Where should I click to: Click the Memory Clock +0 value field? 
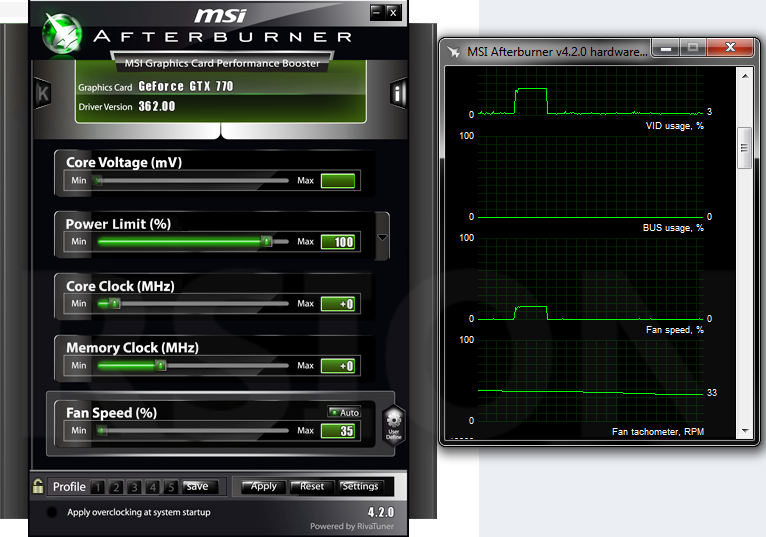point(338,366)
